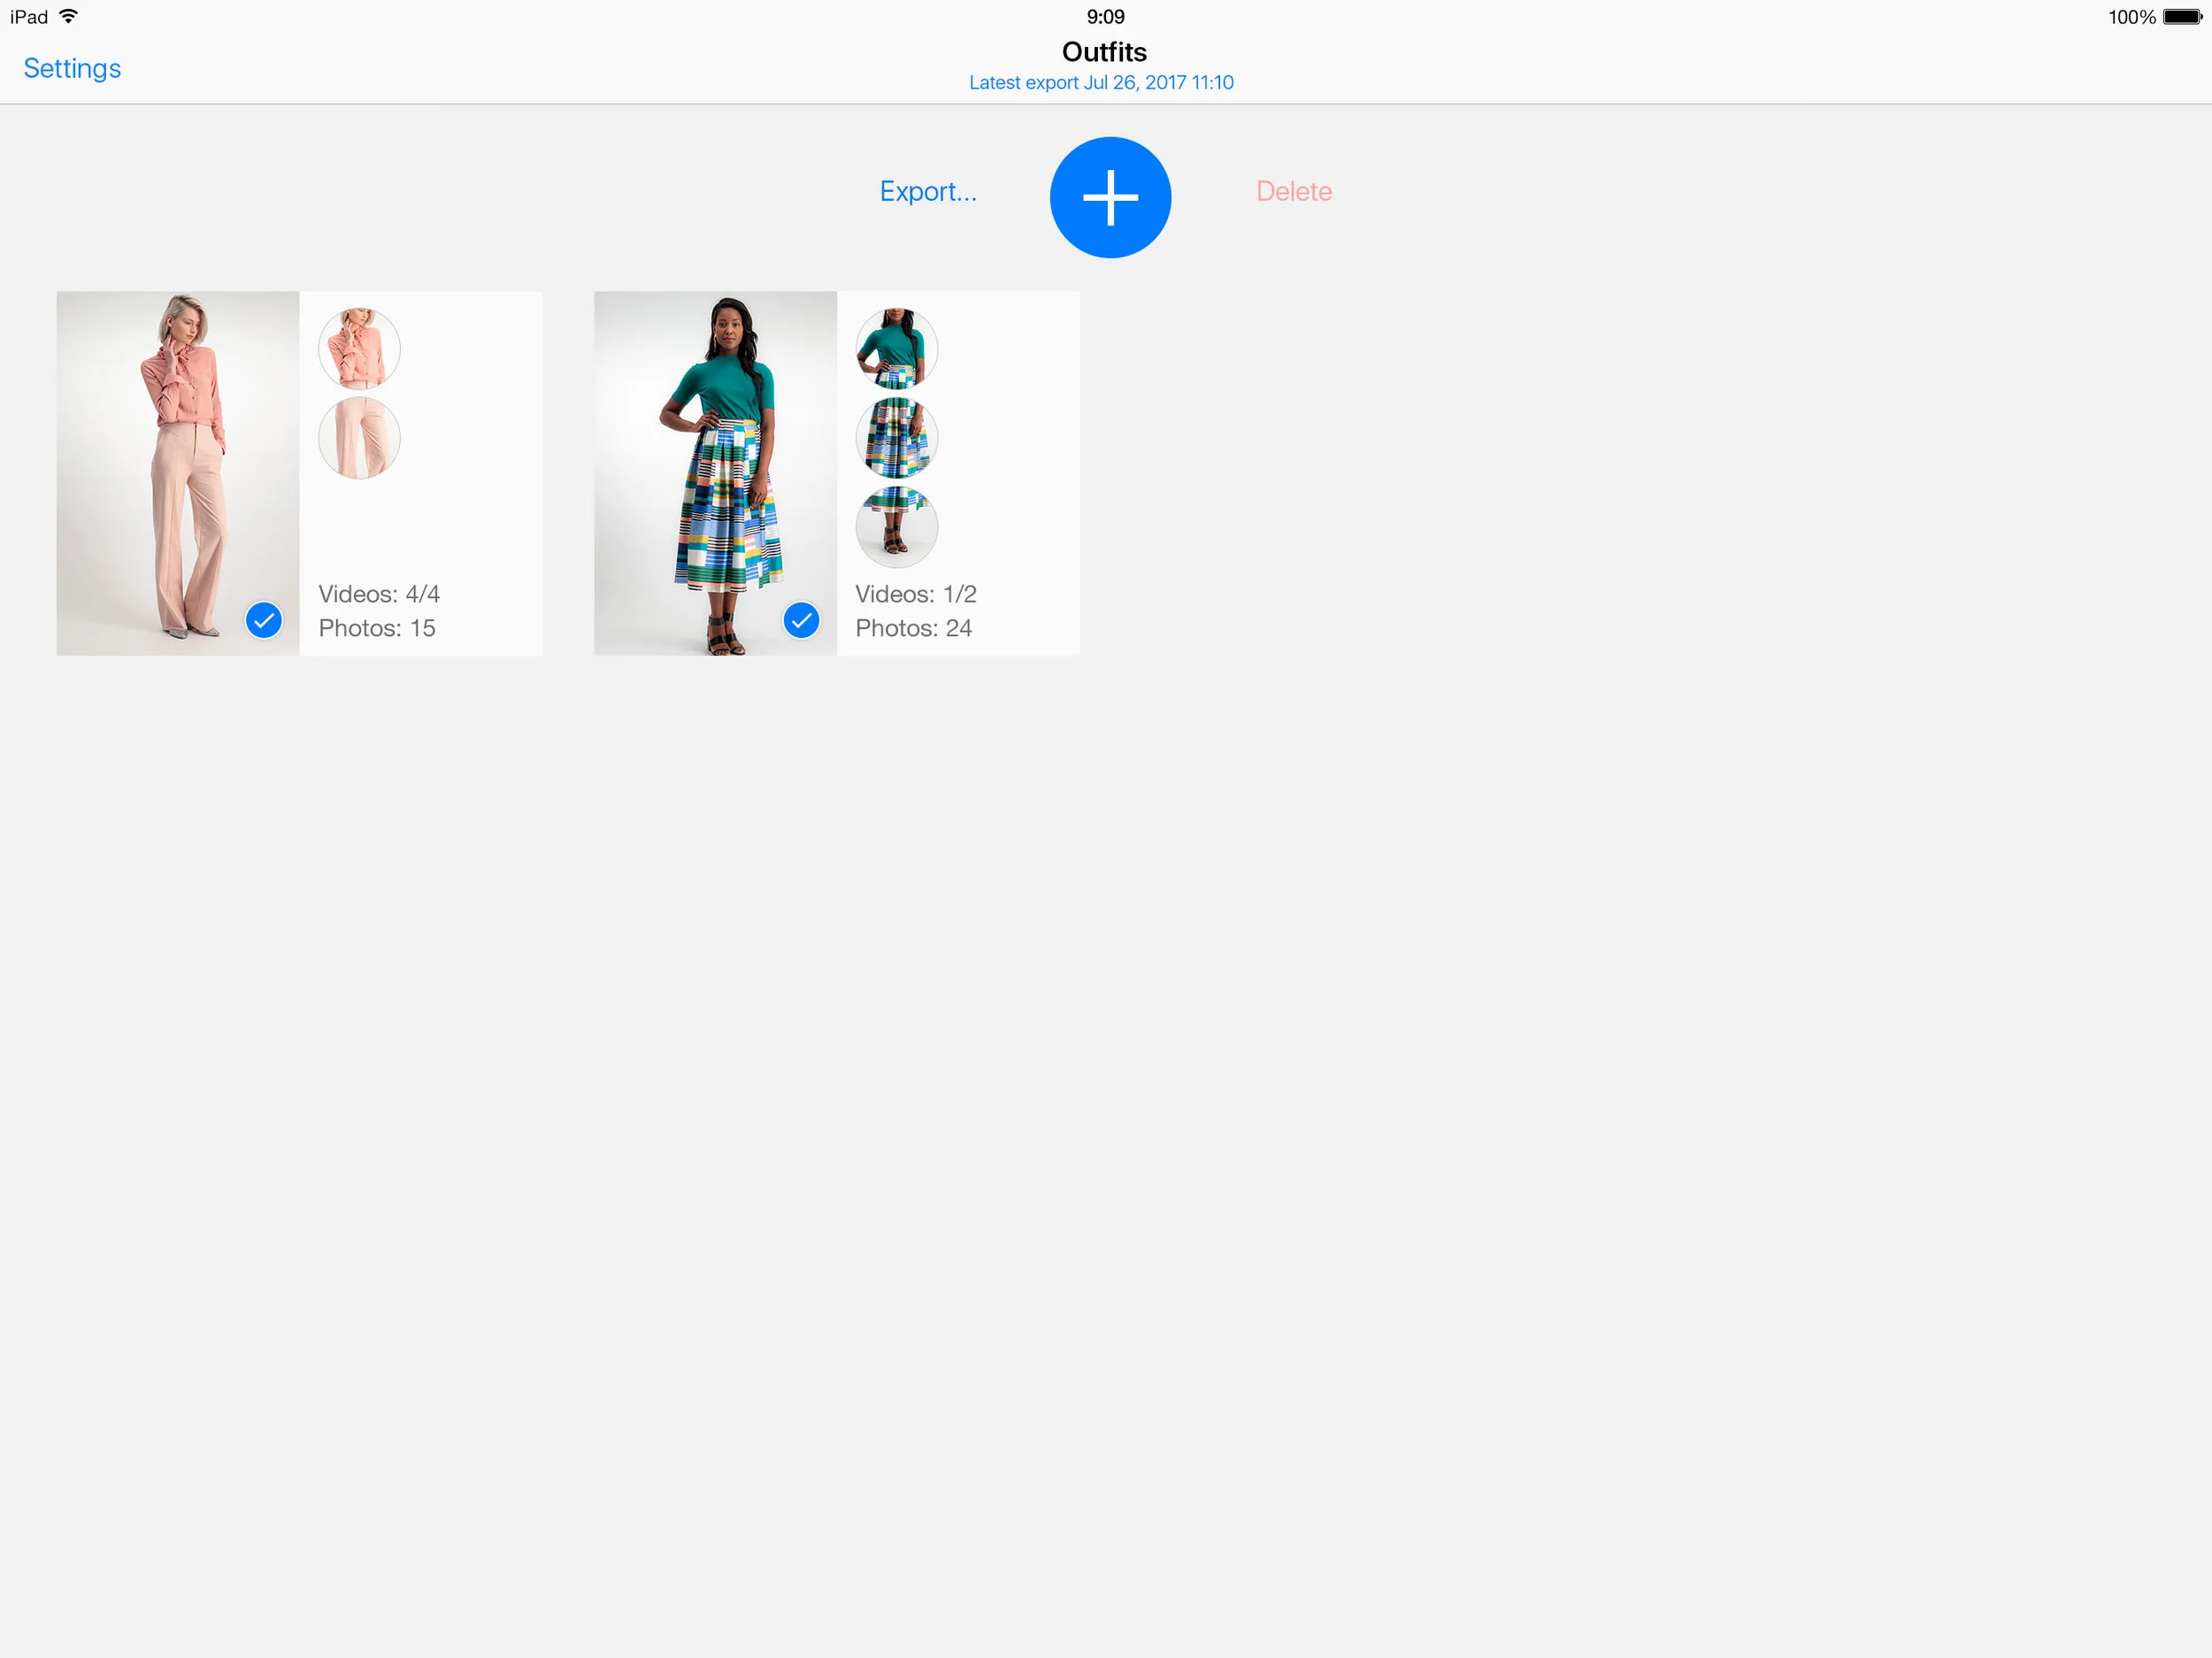Image resolution: width=2212 pixels, height=1658 pixels.
Task: Click the 'Photos: 15' text
Action: [377, 628]
